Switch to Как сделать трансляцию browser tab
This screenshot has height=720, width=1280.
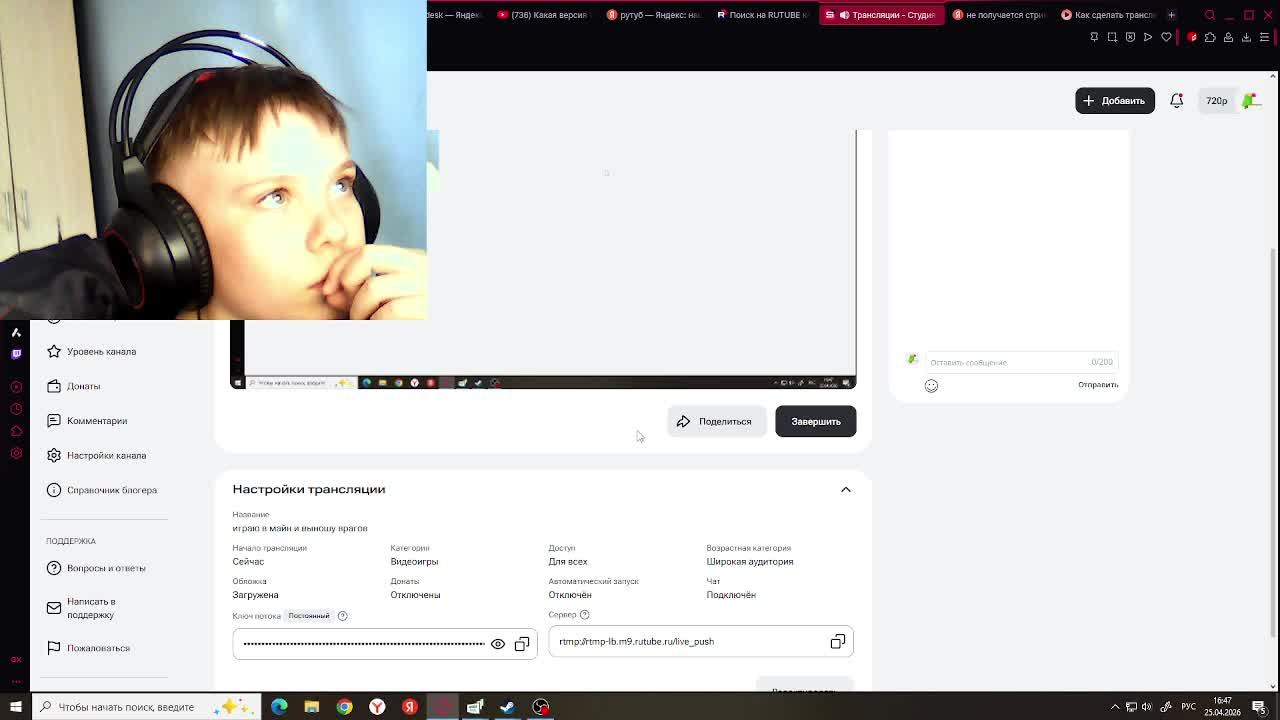1108,15
